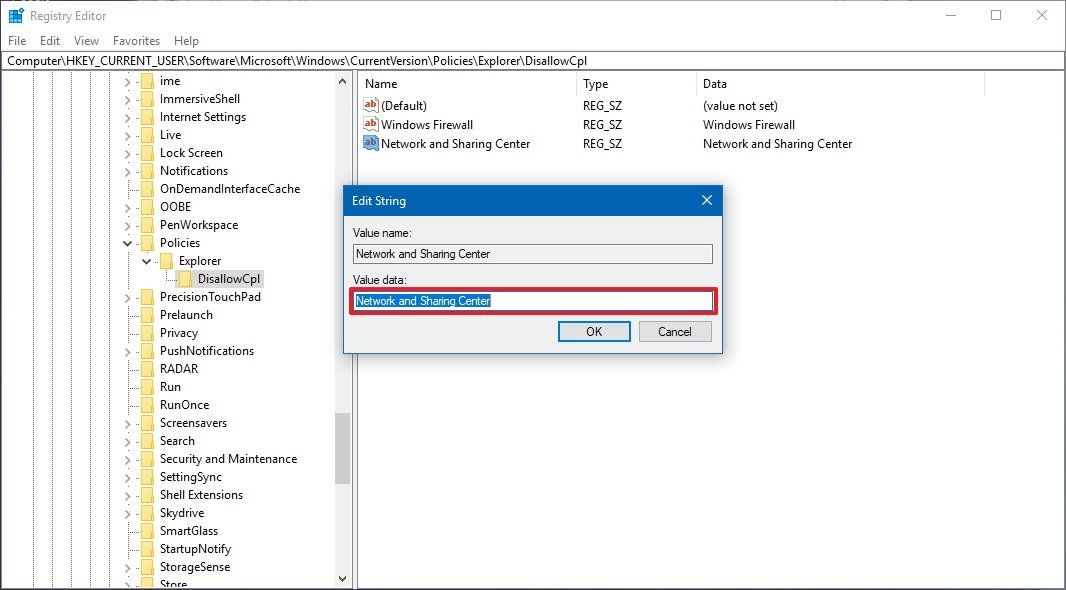Click the Privacy folder icon
Viewport: 1066px width, 590px height.
click(x=146, y=332)
